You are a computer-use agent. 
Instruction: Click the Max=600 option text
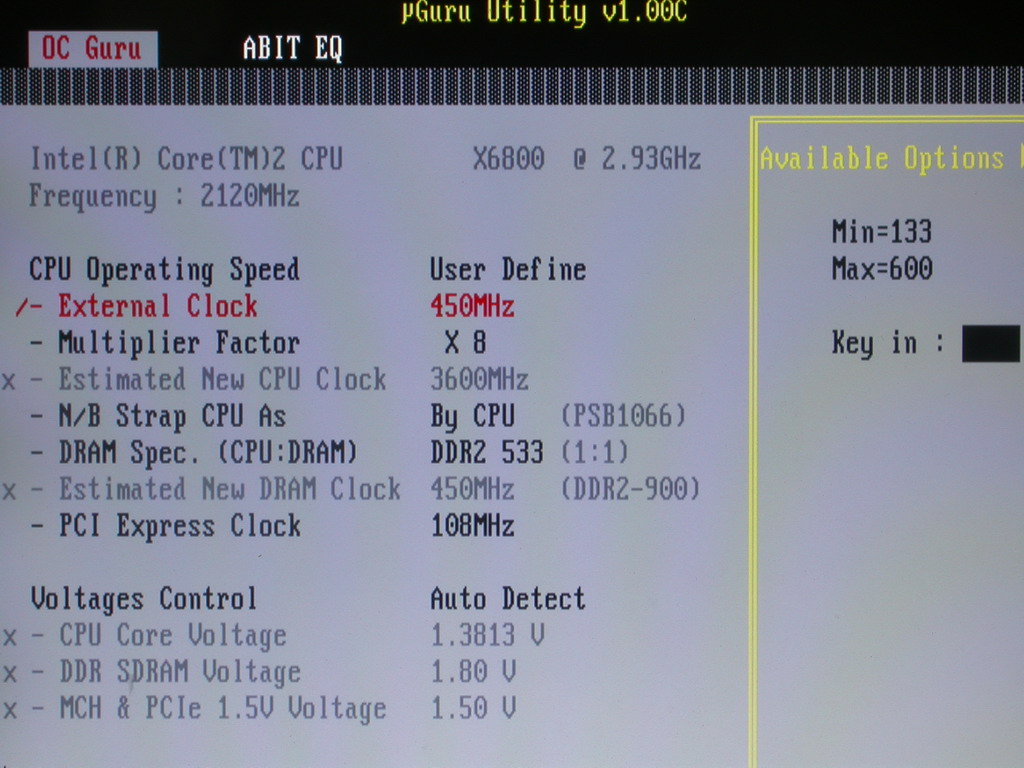pos(882,269)
